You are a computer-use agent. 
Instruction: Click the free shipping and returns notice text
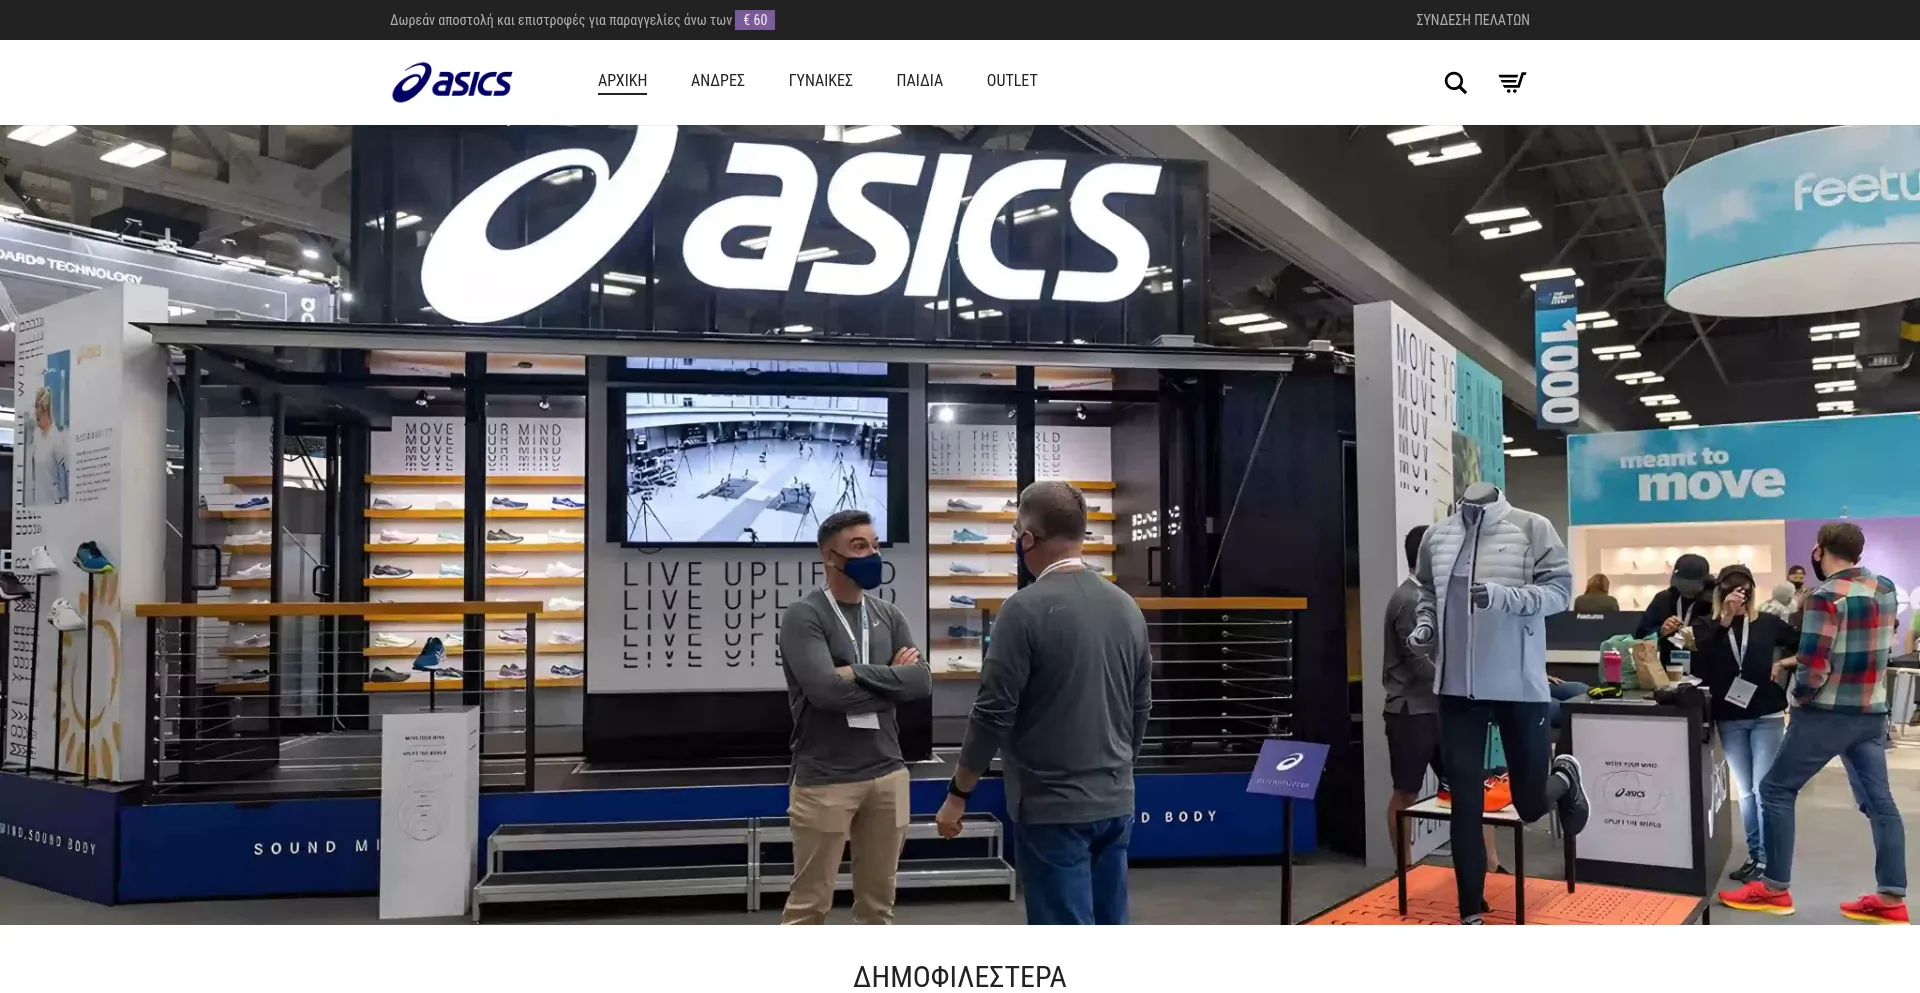[x=561, y=20]
